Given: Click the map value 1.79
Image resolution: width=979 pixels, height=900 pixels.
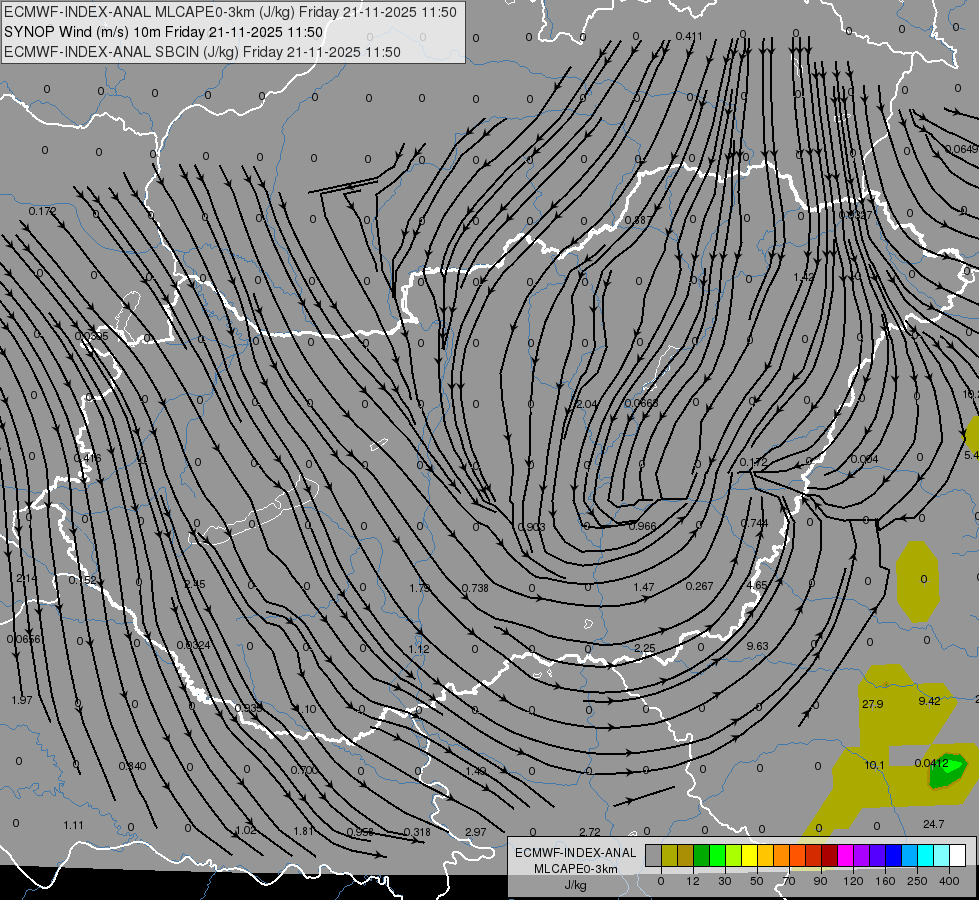Looking at the screenshot, I should 420,588.
